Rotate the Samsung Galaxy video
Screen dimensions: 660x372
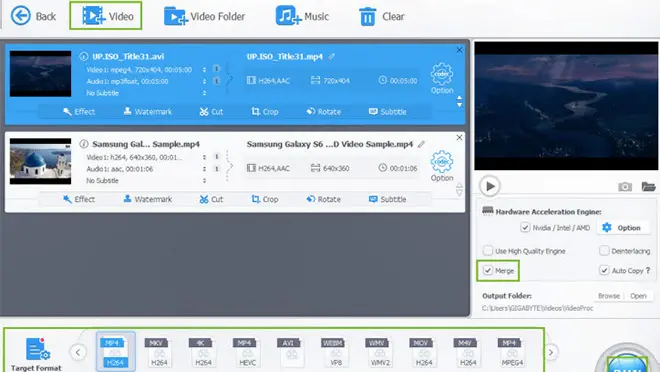pos(324,199)
